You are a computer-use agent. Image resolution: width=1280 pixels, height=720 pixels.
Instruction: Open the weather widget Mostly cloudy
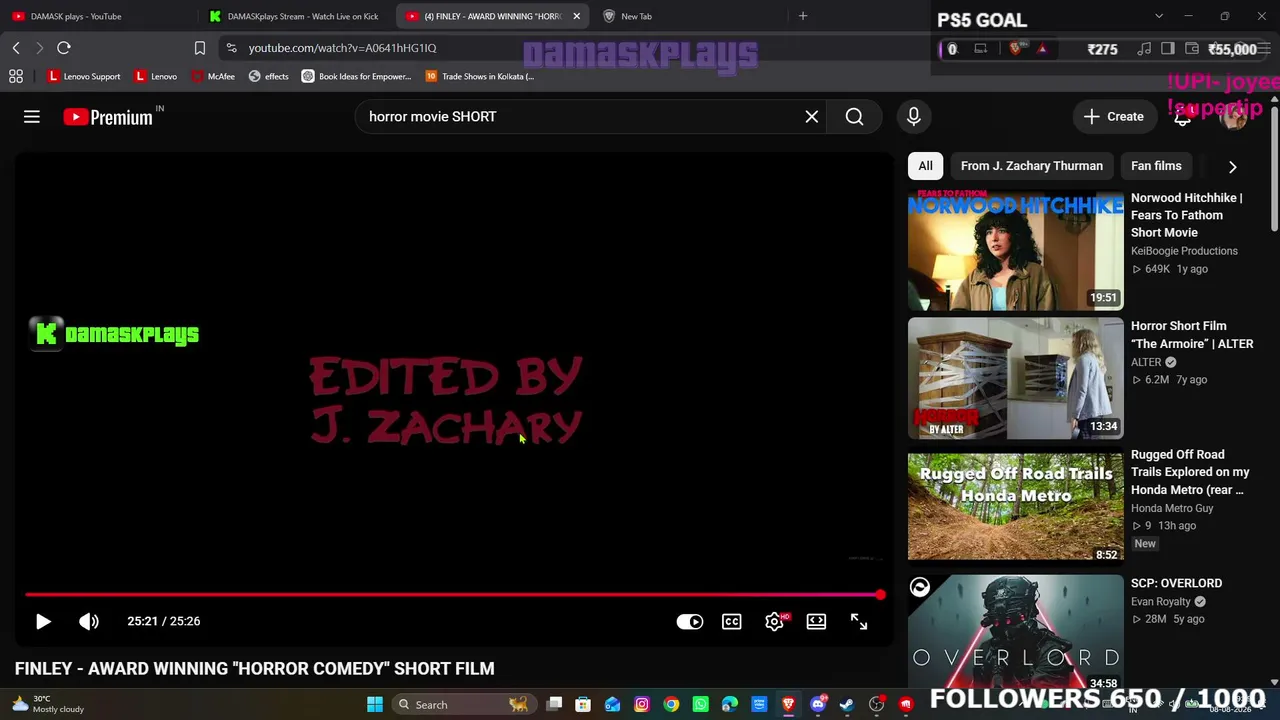(x=47, y=704)
